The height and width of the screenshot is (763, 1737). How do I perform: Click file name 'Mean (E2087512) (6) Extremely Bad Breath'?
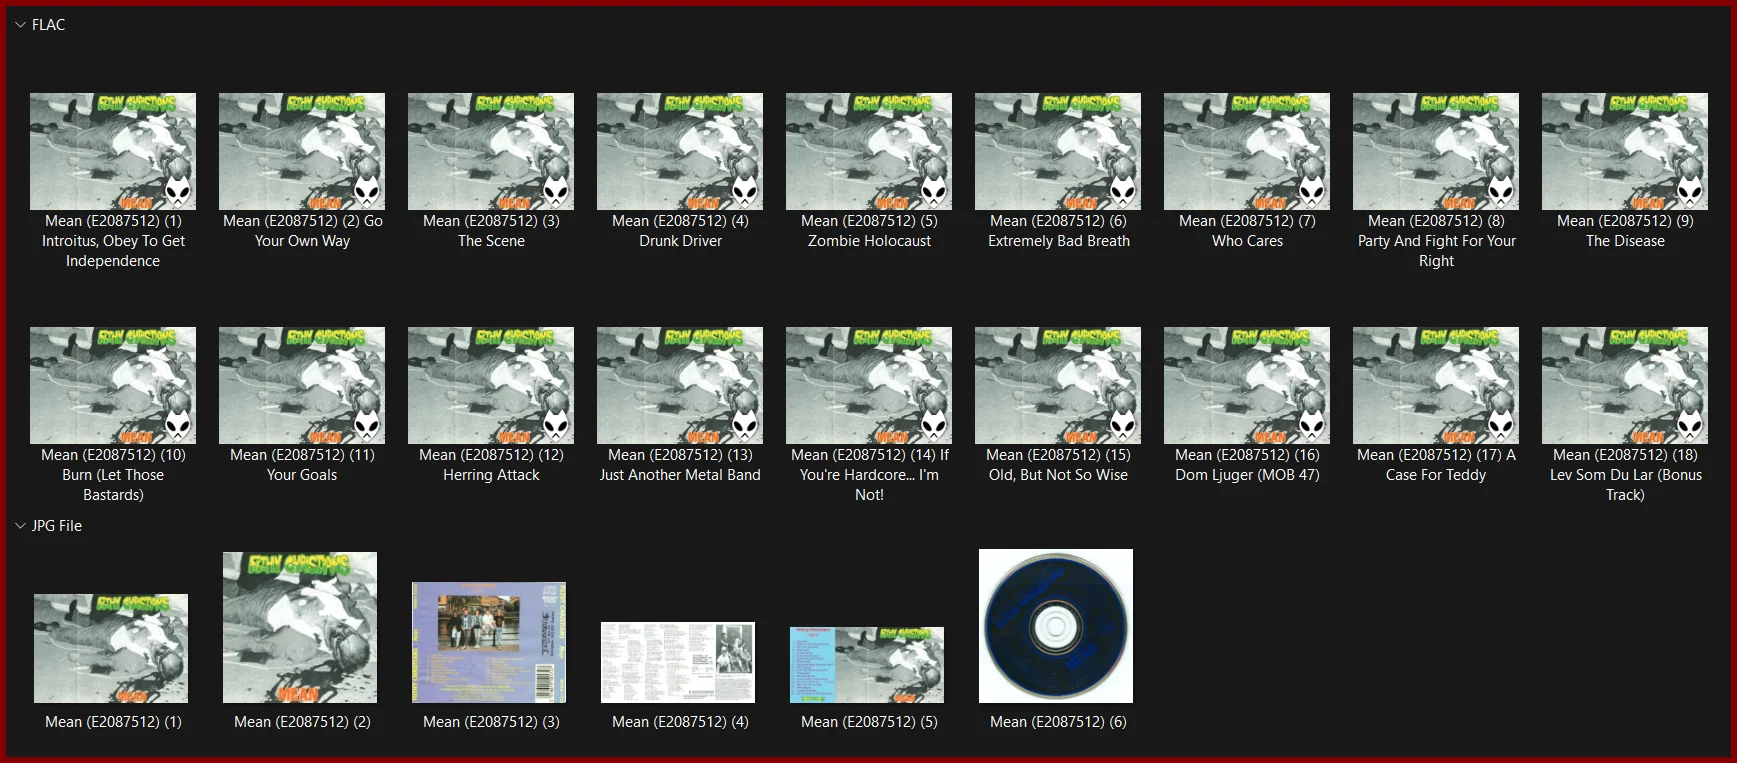tap(1058, 231)
